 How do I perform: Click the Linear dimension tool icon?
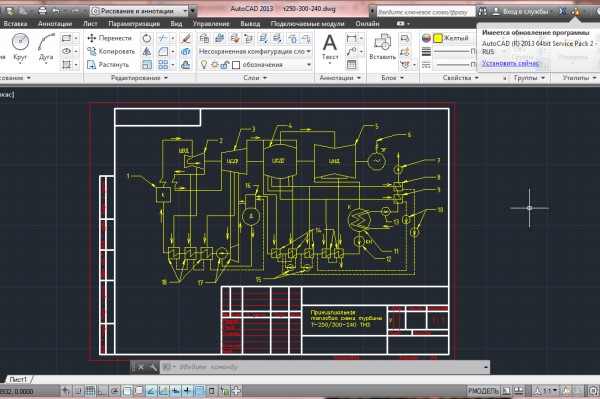(x=351, y=38)
